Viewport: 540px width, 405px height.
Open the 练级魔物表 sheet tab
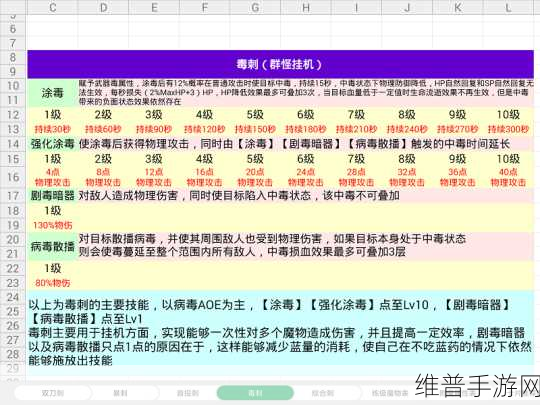tap(390, 393)
